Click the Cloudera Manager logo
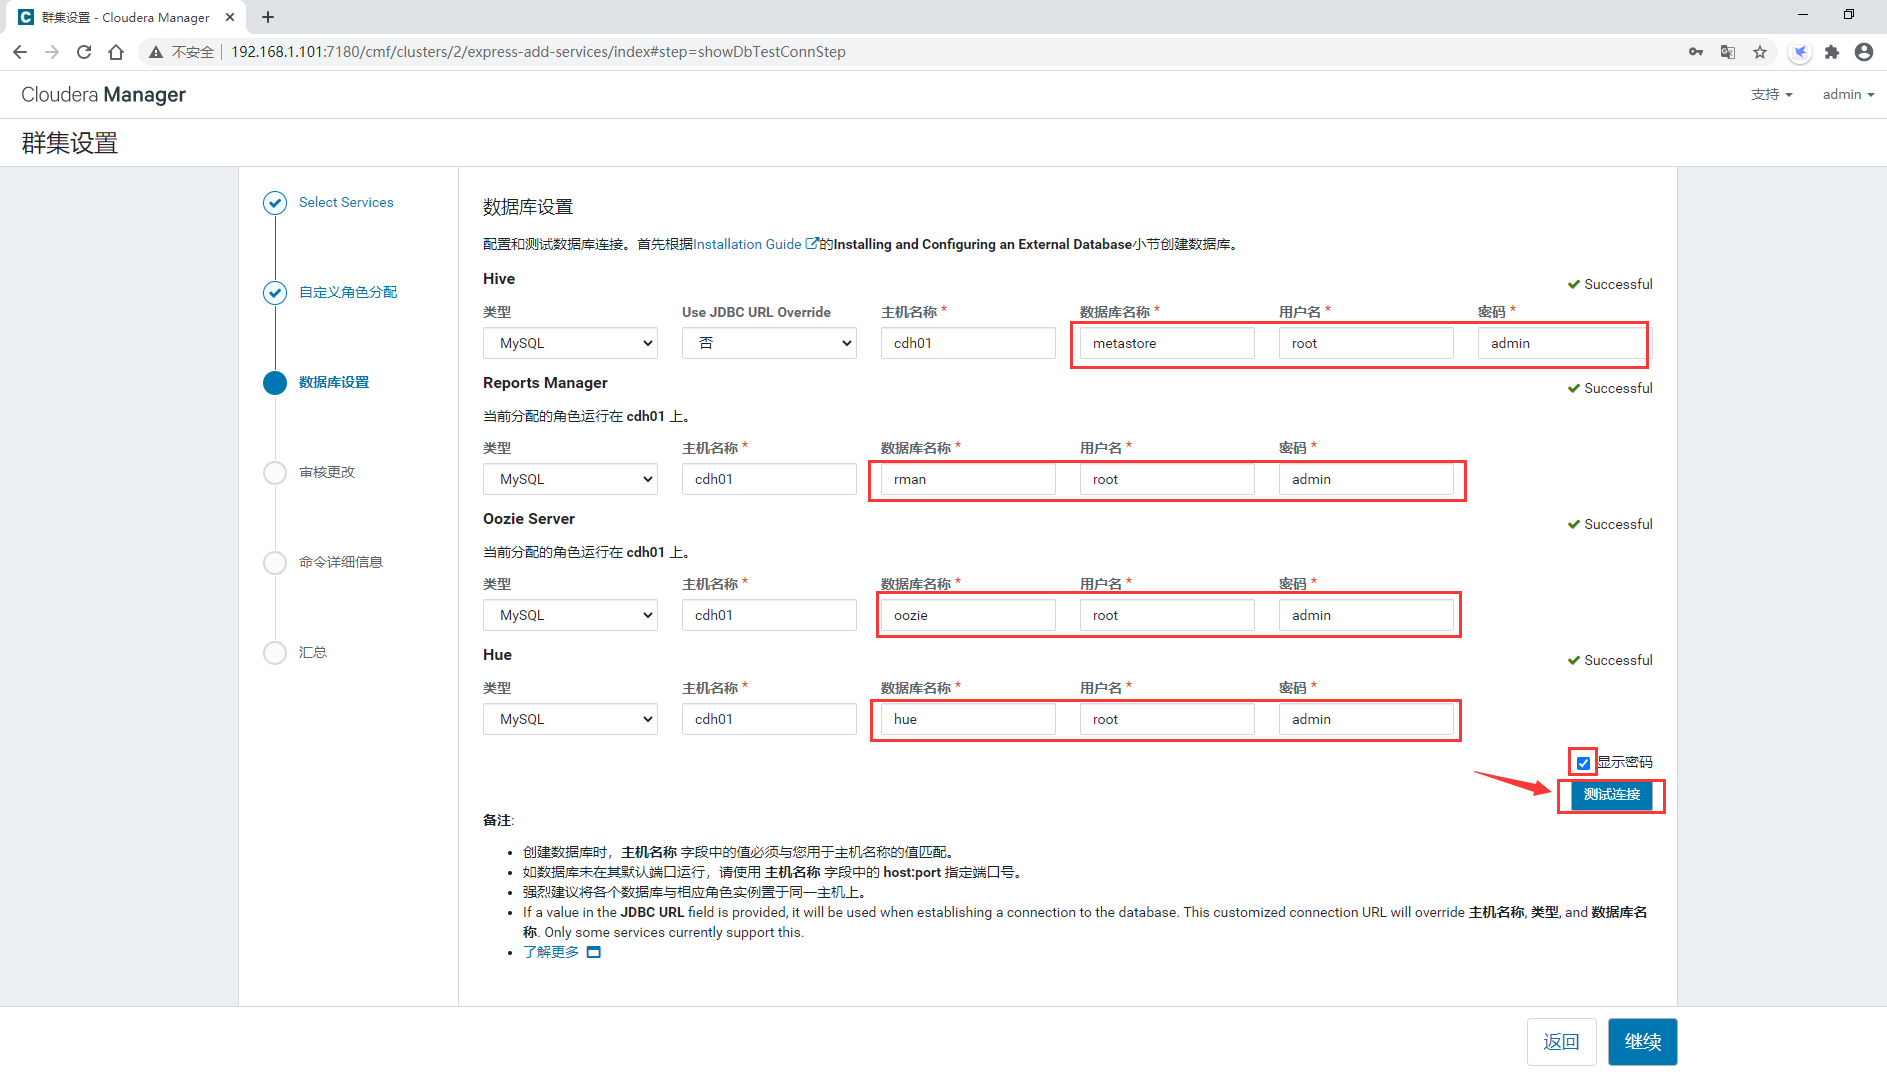Image resolution: width=1887 pixels, height=1075 pixels. 103,94
